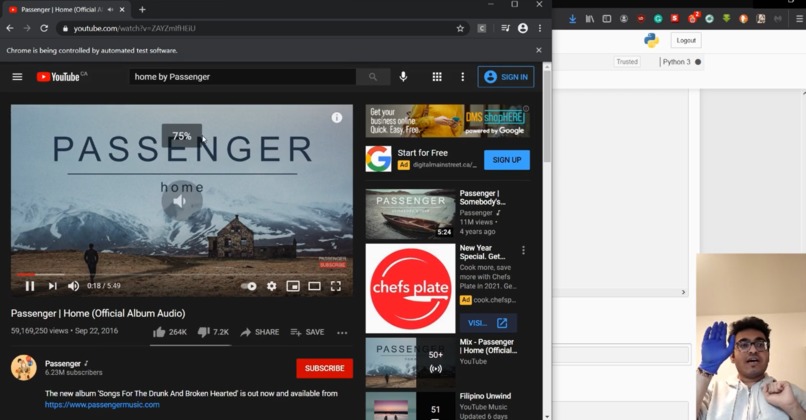Click the YouTube search input field

coord(243,77)
